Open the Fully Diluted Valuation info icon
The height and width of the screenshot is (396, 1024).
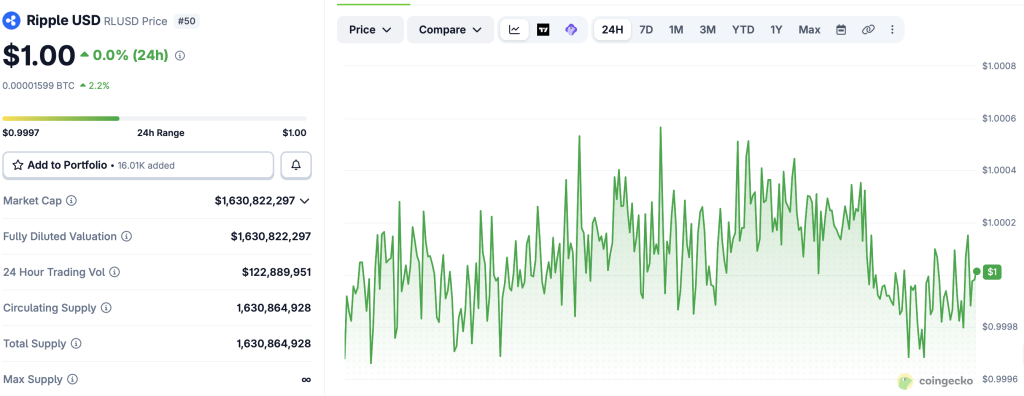[x=127, y=236]
